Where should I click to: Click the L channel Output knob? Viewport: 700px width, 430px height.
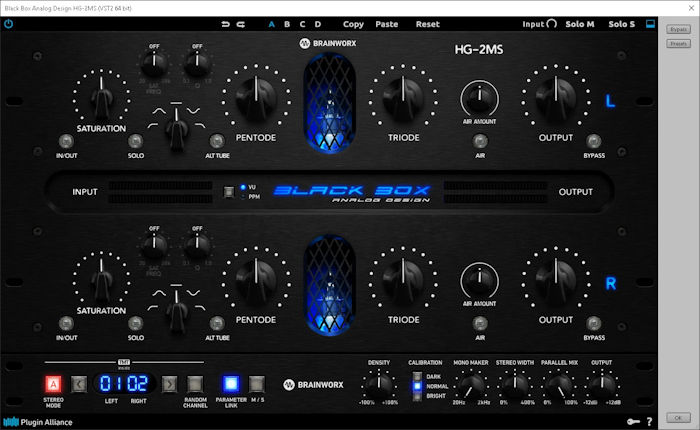(556, 98)
